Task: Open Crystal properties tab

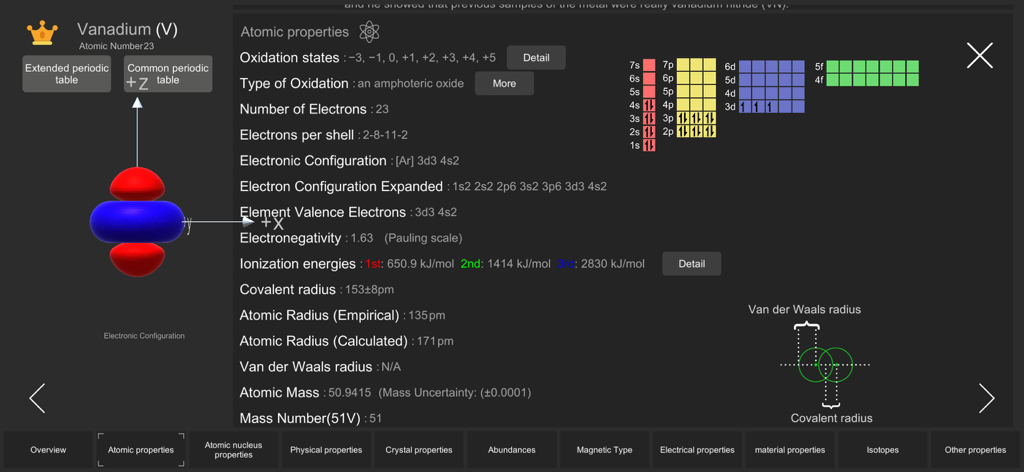Action: [419, 450]
